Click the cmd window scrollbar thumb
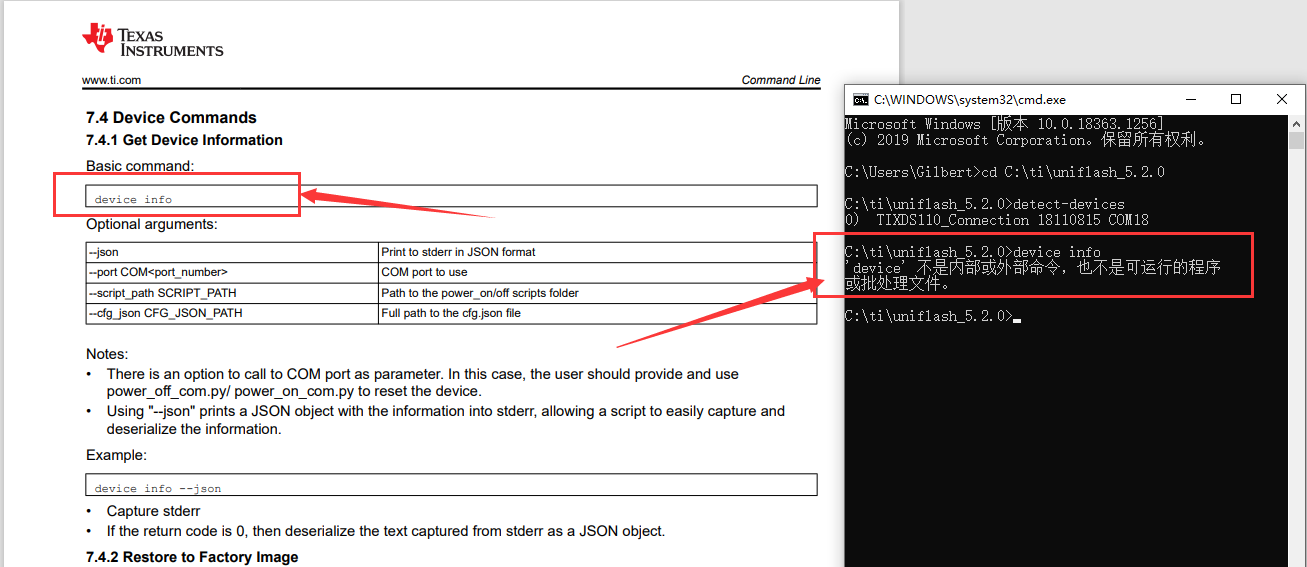This screenshot has height=567, width=1307. pyautogui.click(x=1297, y=140)
